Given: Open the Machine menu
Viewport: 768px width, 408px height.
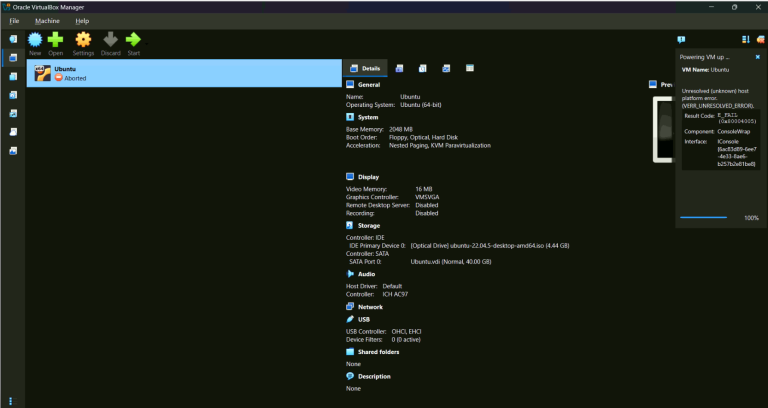Looking at the screenshot, I should 47,20.
